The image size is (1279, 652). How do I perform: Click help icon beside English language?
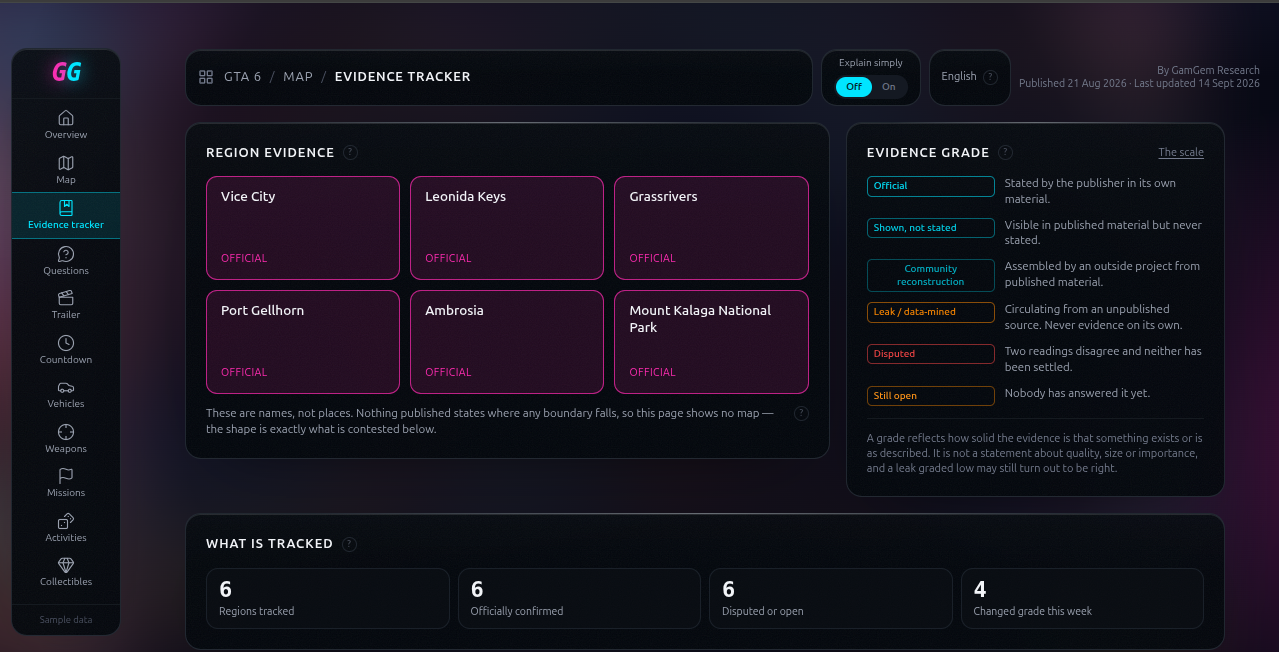tap(990, 77)
